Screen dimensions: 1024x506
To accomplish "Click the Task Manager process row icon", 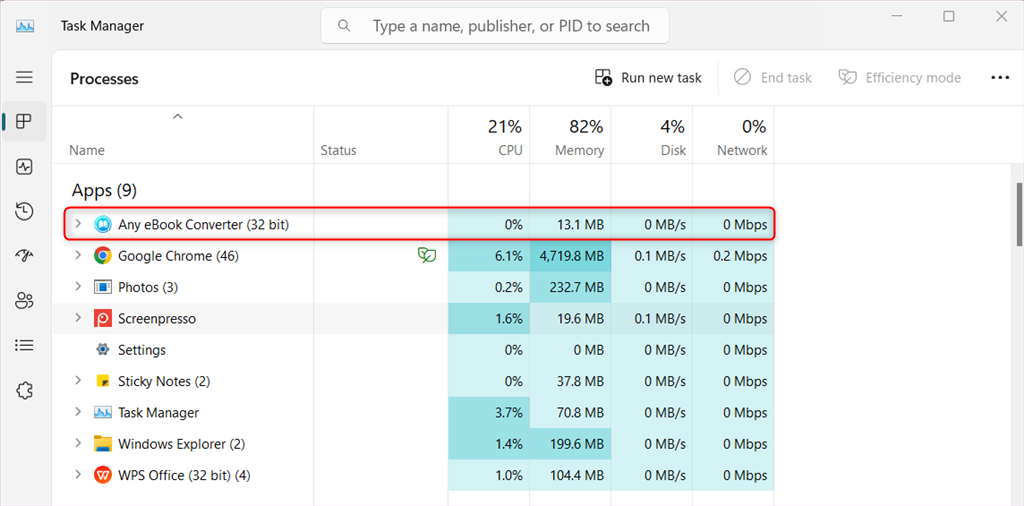I will [103, 413].
